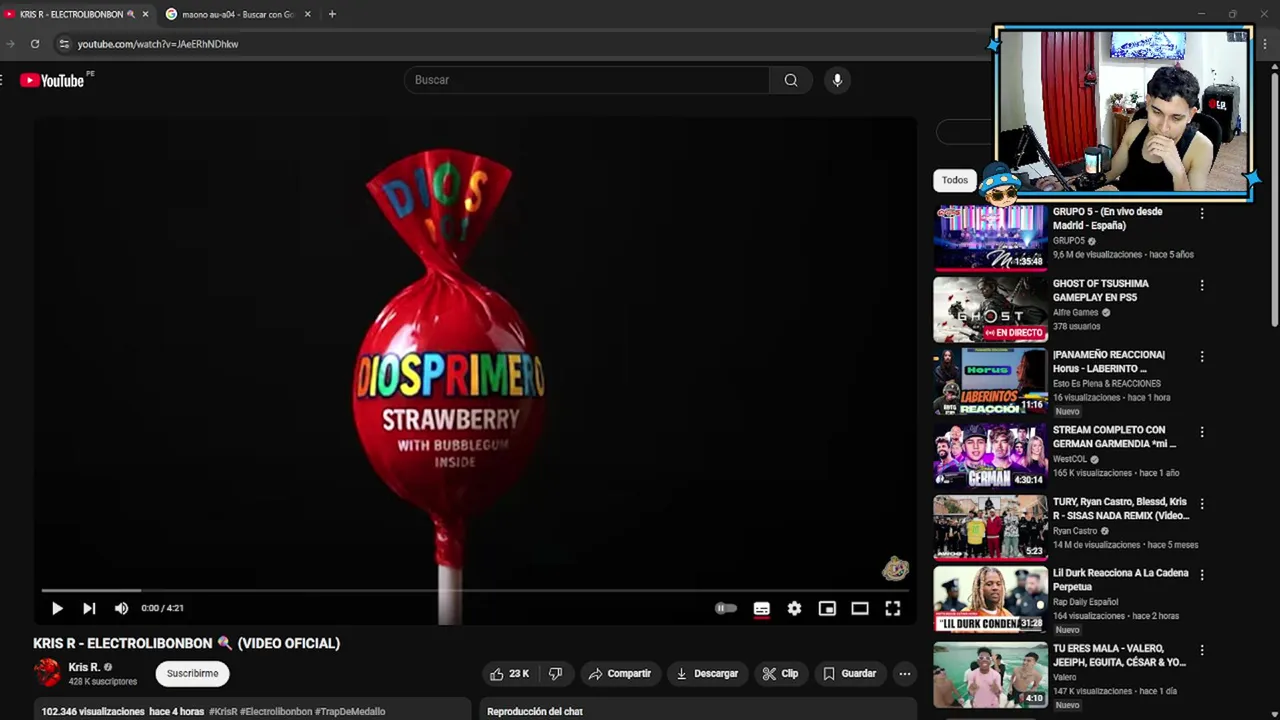Viewport: 1280px width, 720px height.
Task: Play the video with the play button
Action: (x=57, y=608)
